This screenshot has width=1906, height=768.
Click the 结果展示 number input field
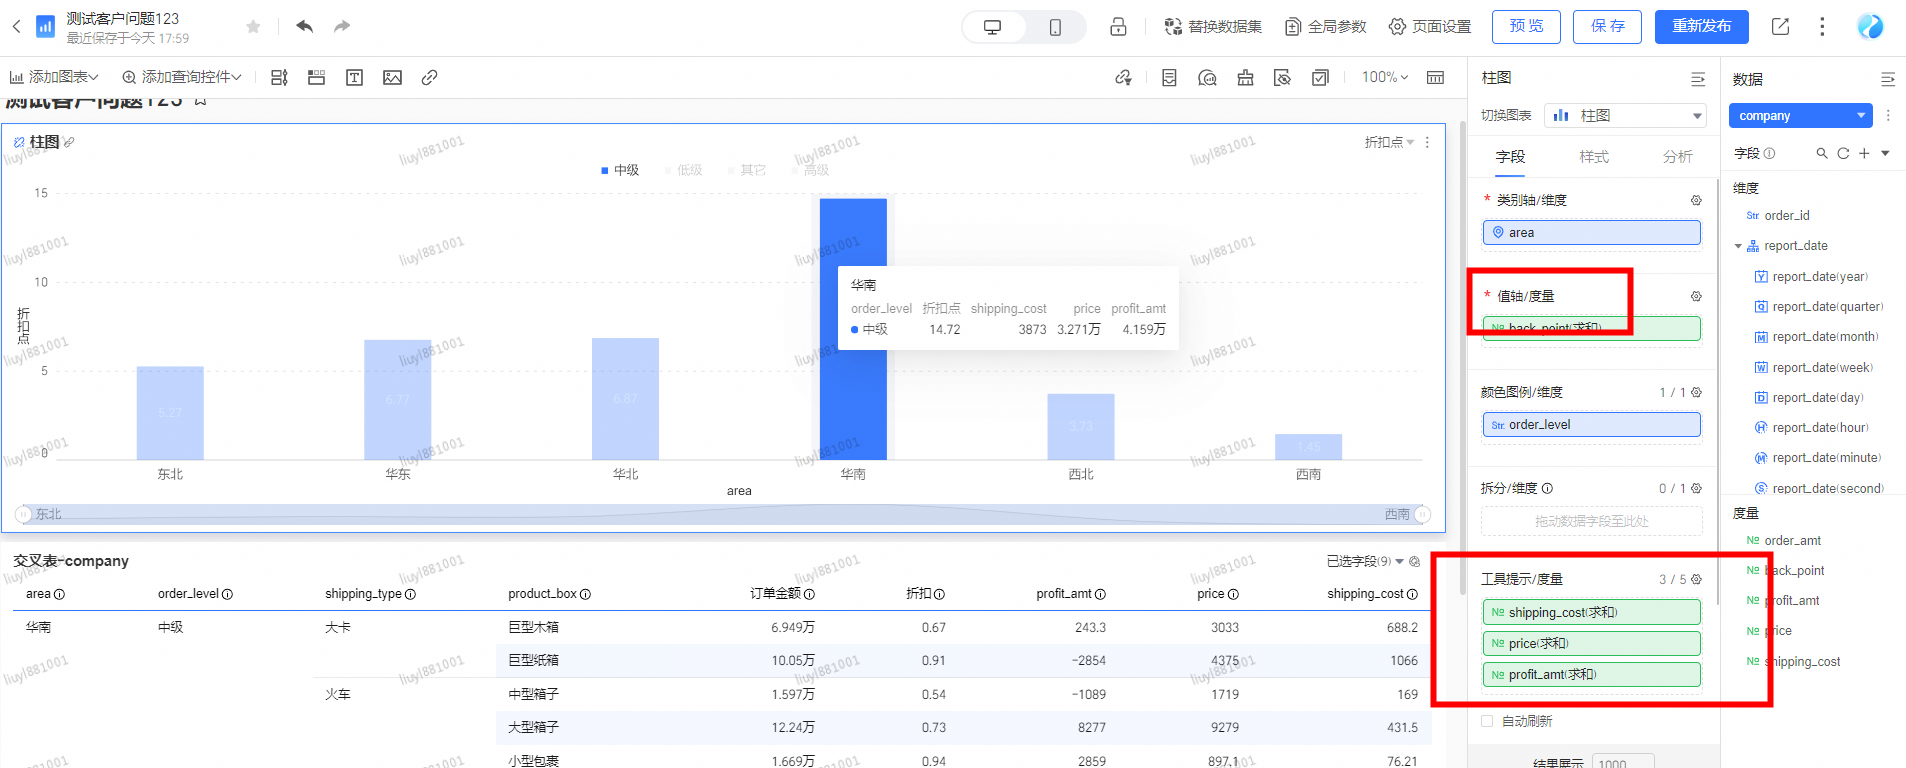point(1622,762)
